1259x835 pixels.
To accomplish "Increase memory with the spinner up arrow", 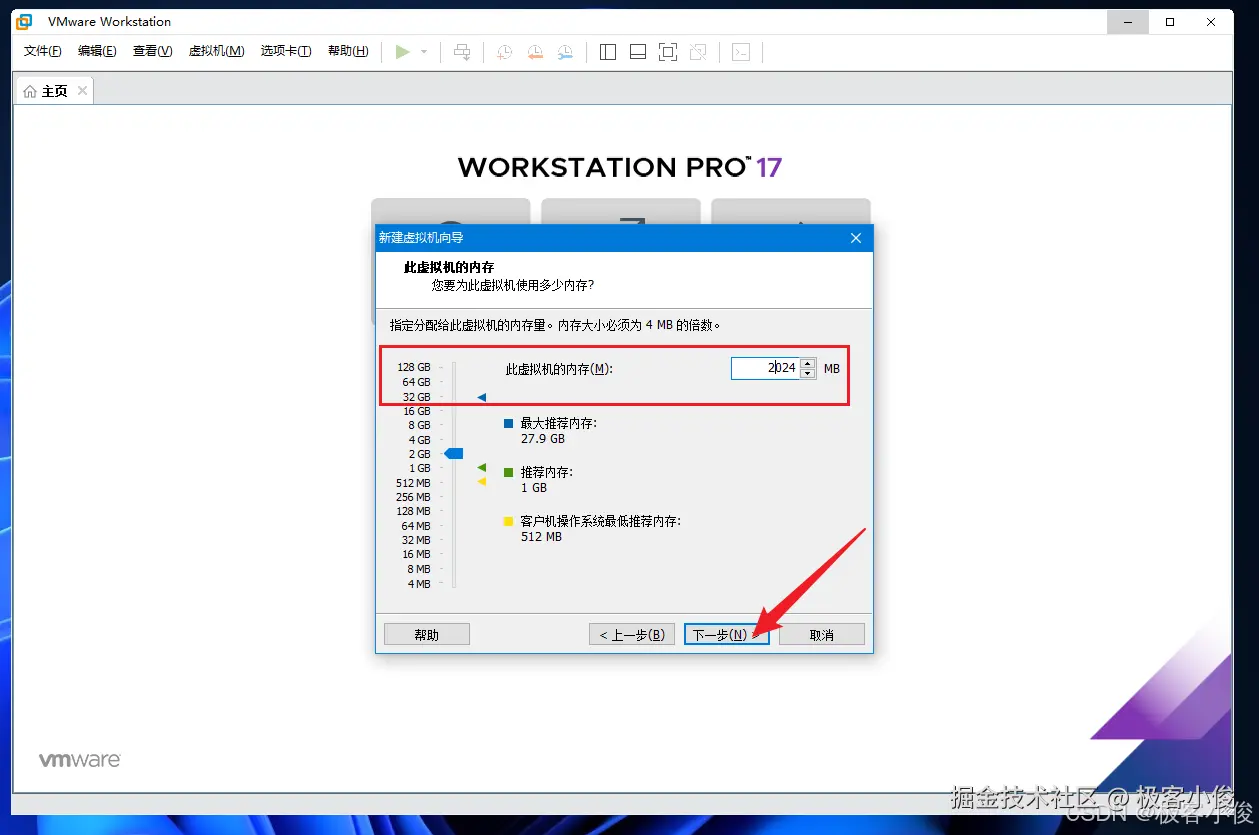I will tap(808, 363).
